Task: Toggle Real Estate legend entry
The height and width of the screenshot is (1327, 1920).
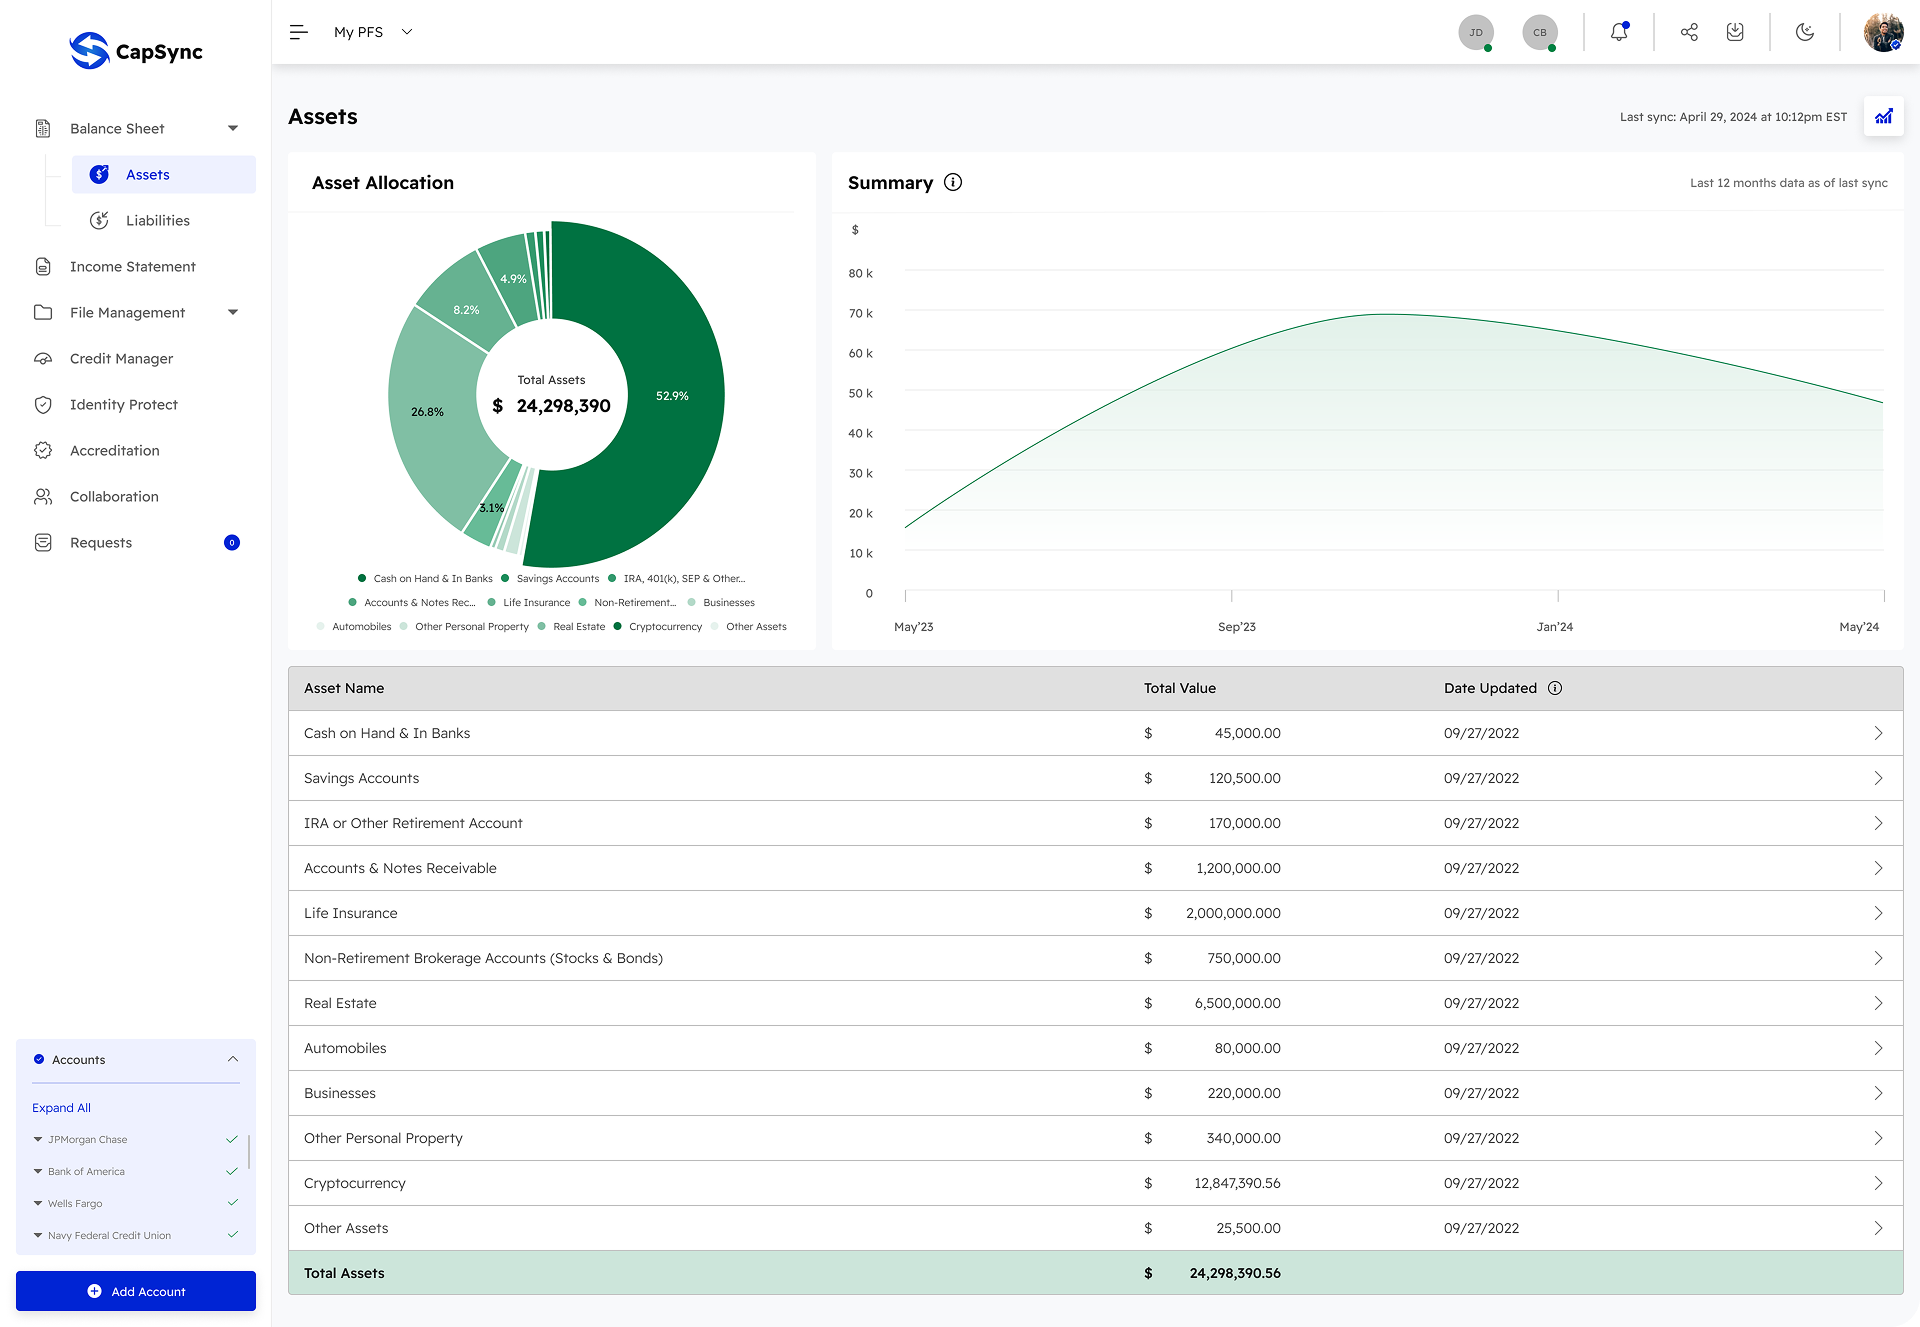Action: pos(571,626)
